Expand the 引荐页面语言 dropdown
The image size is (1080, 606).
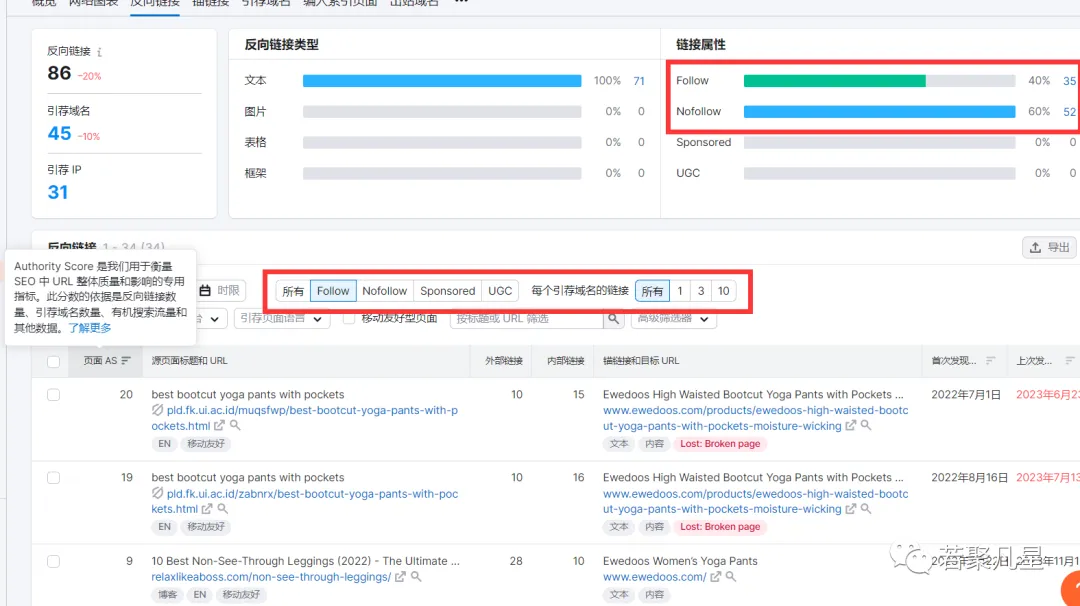point(280,319)
